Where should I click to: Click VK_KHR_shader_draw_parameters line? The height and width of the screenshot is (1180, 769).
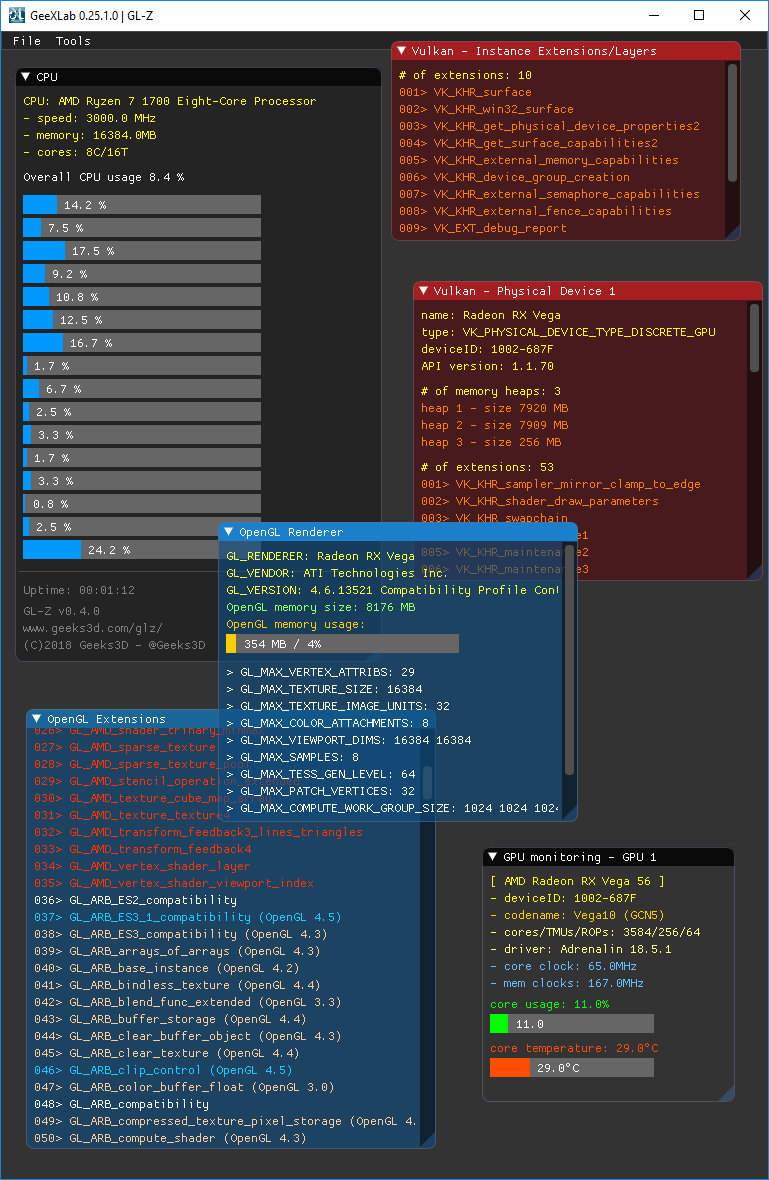(x=540, y=501)
